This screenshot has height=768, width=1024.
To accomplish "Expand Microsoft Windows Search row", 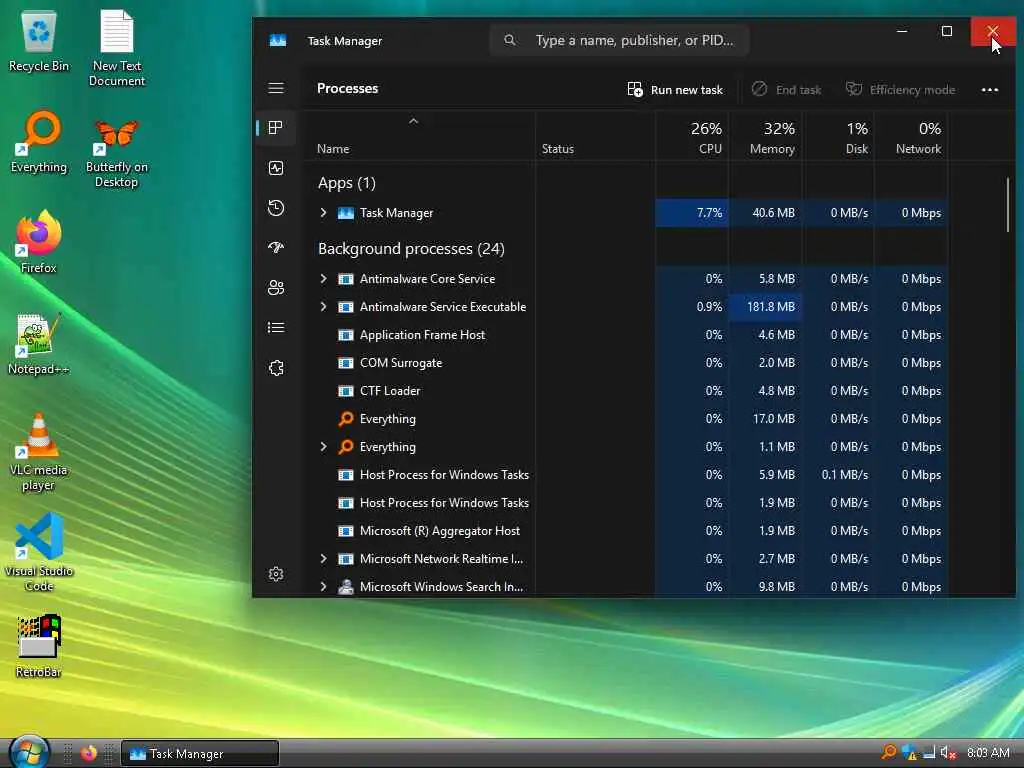I will click(x=323, y=586).
